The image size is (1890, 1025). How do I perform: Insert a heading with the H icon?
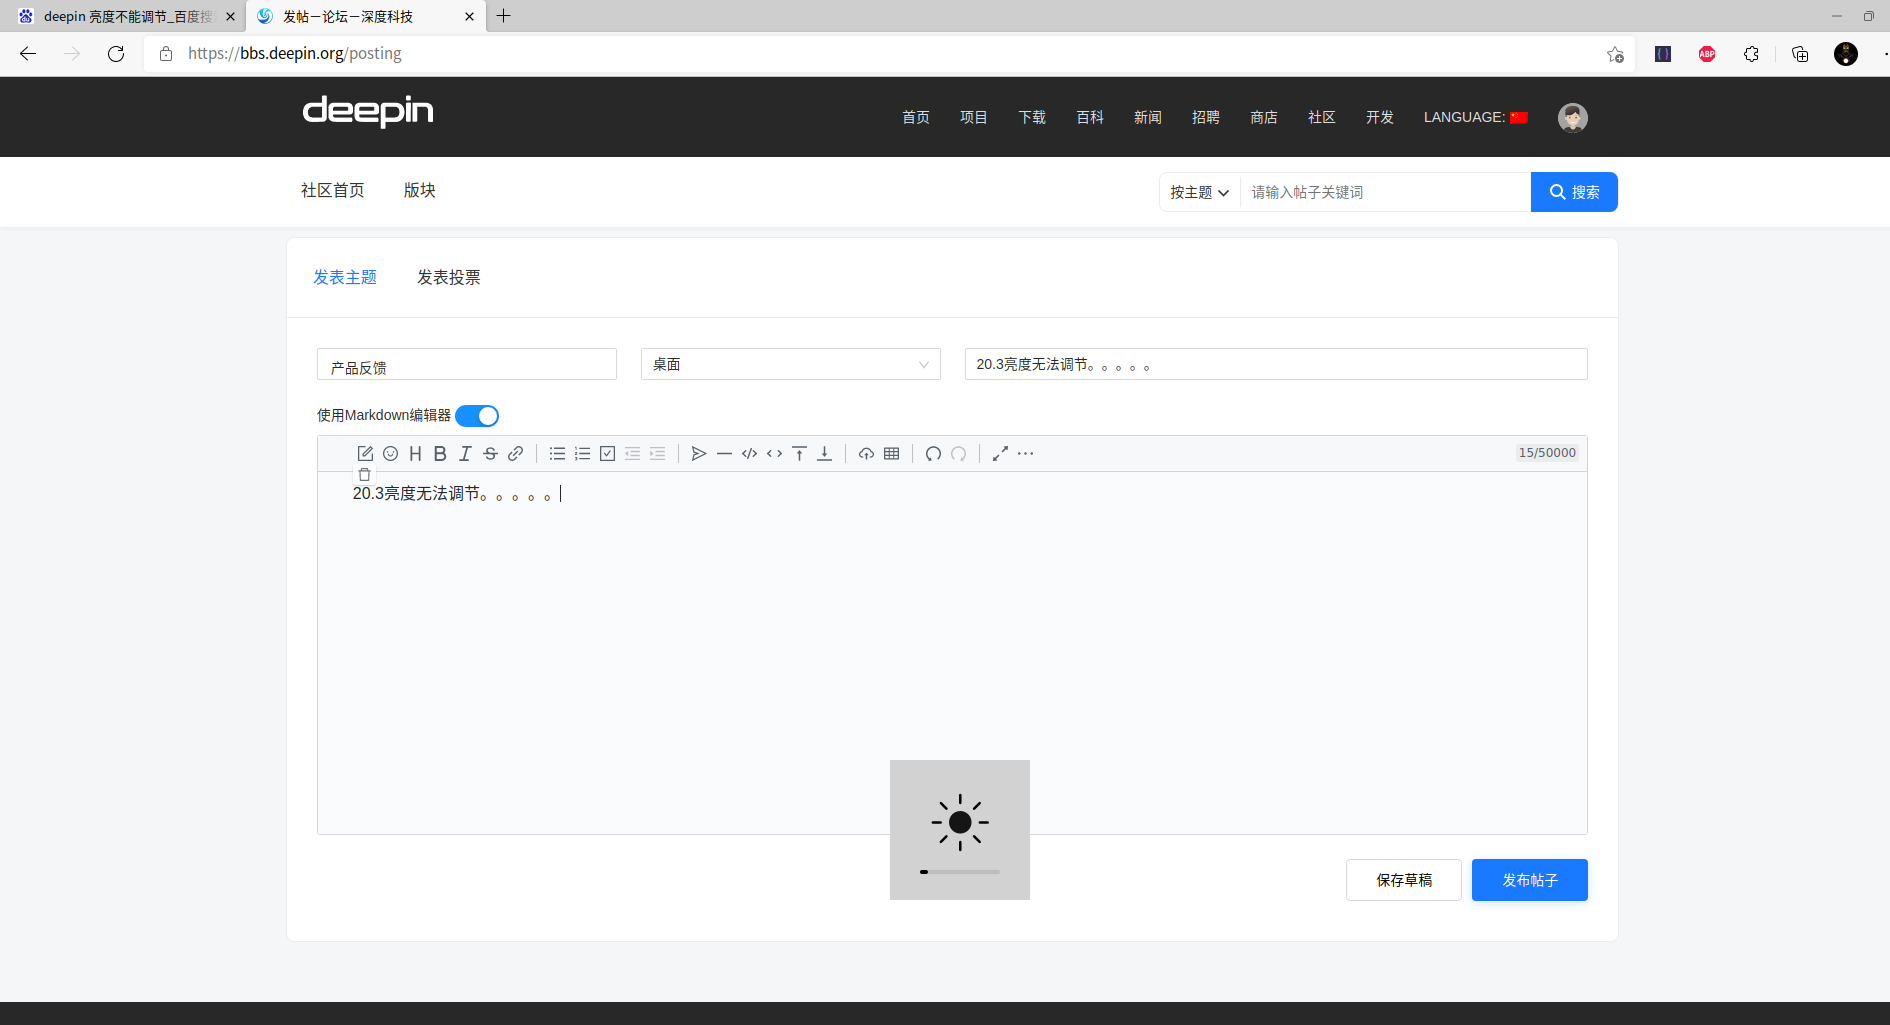pyautogui.click(x=415, y=454)
